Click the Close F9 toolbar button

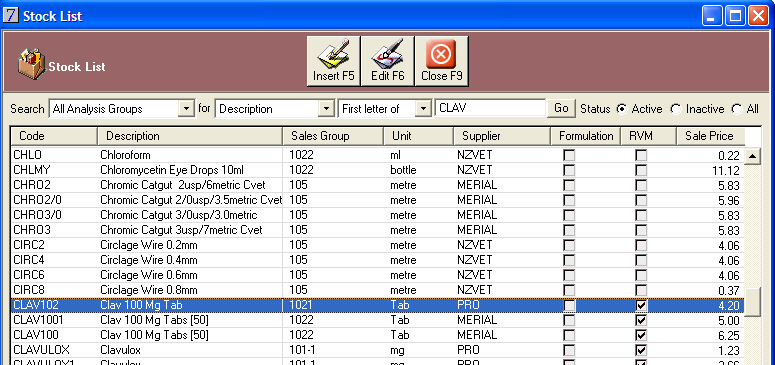(441, 61)
